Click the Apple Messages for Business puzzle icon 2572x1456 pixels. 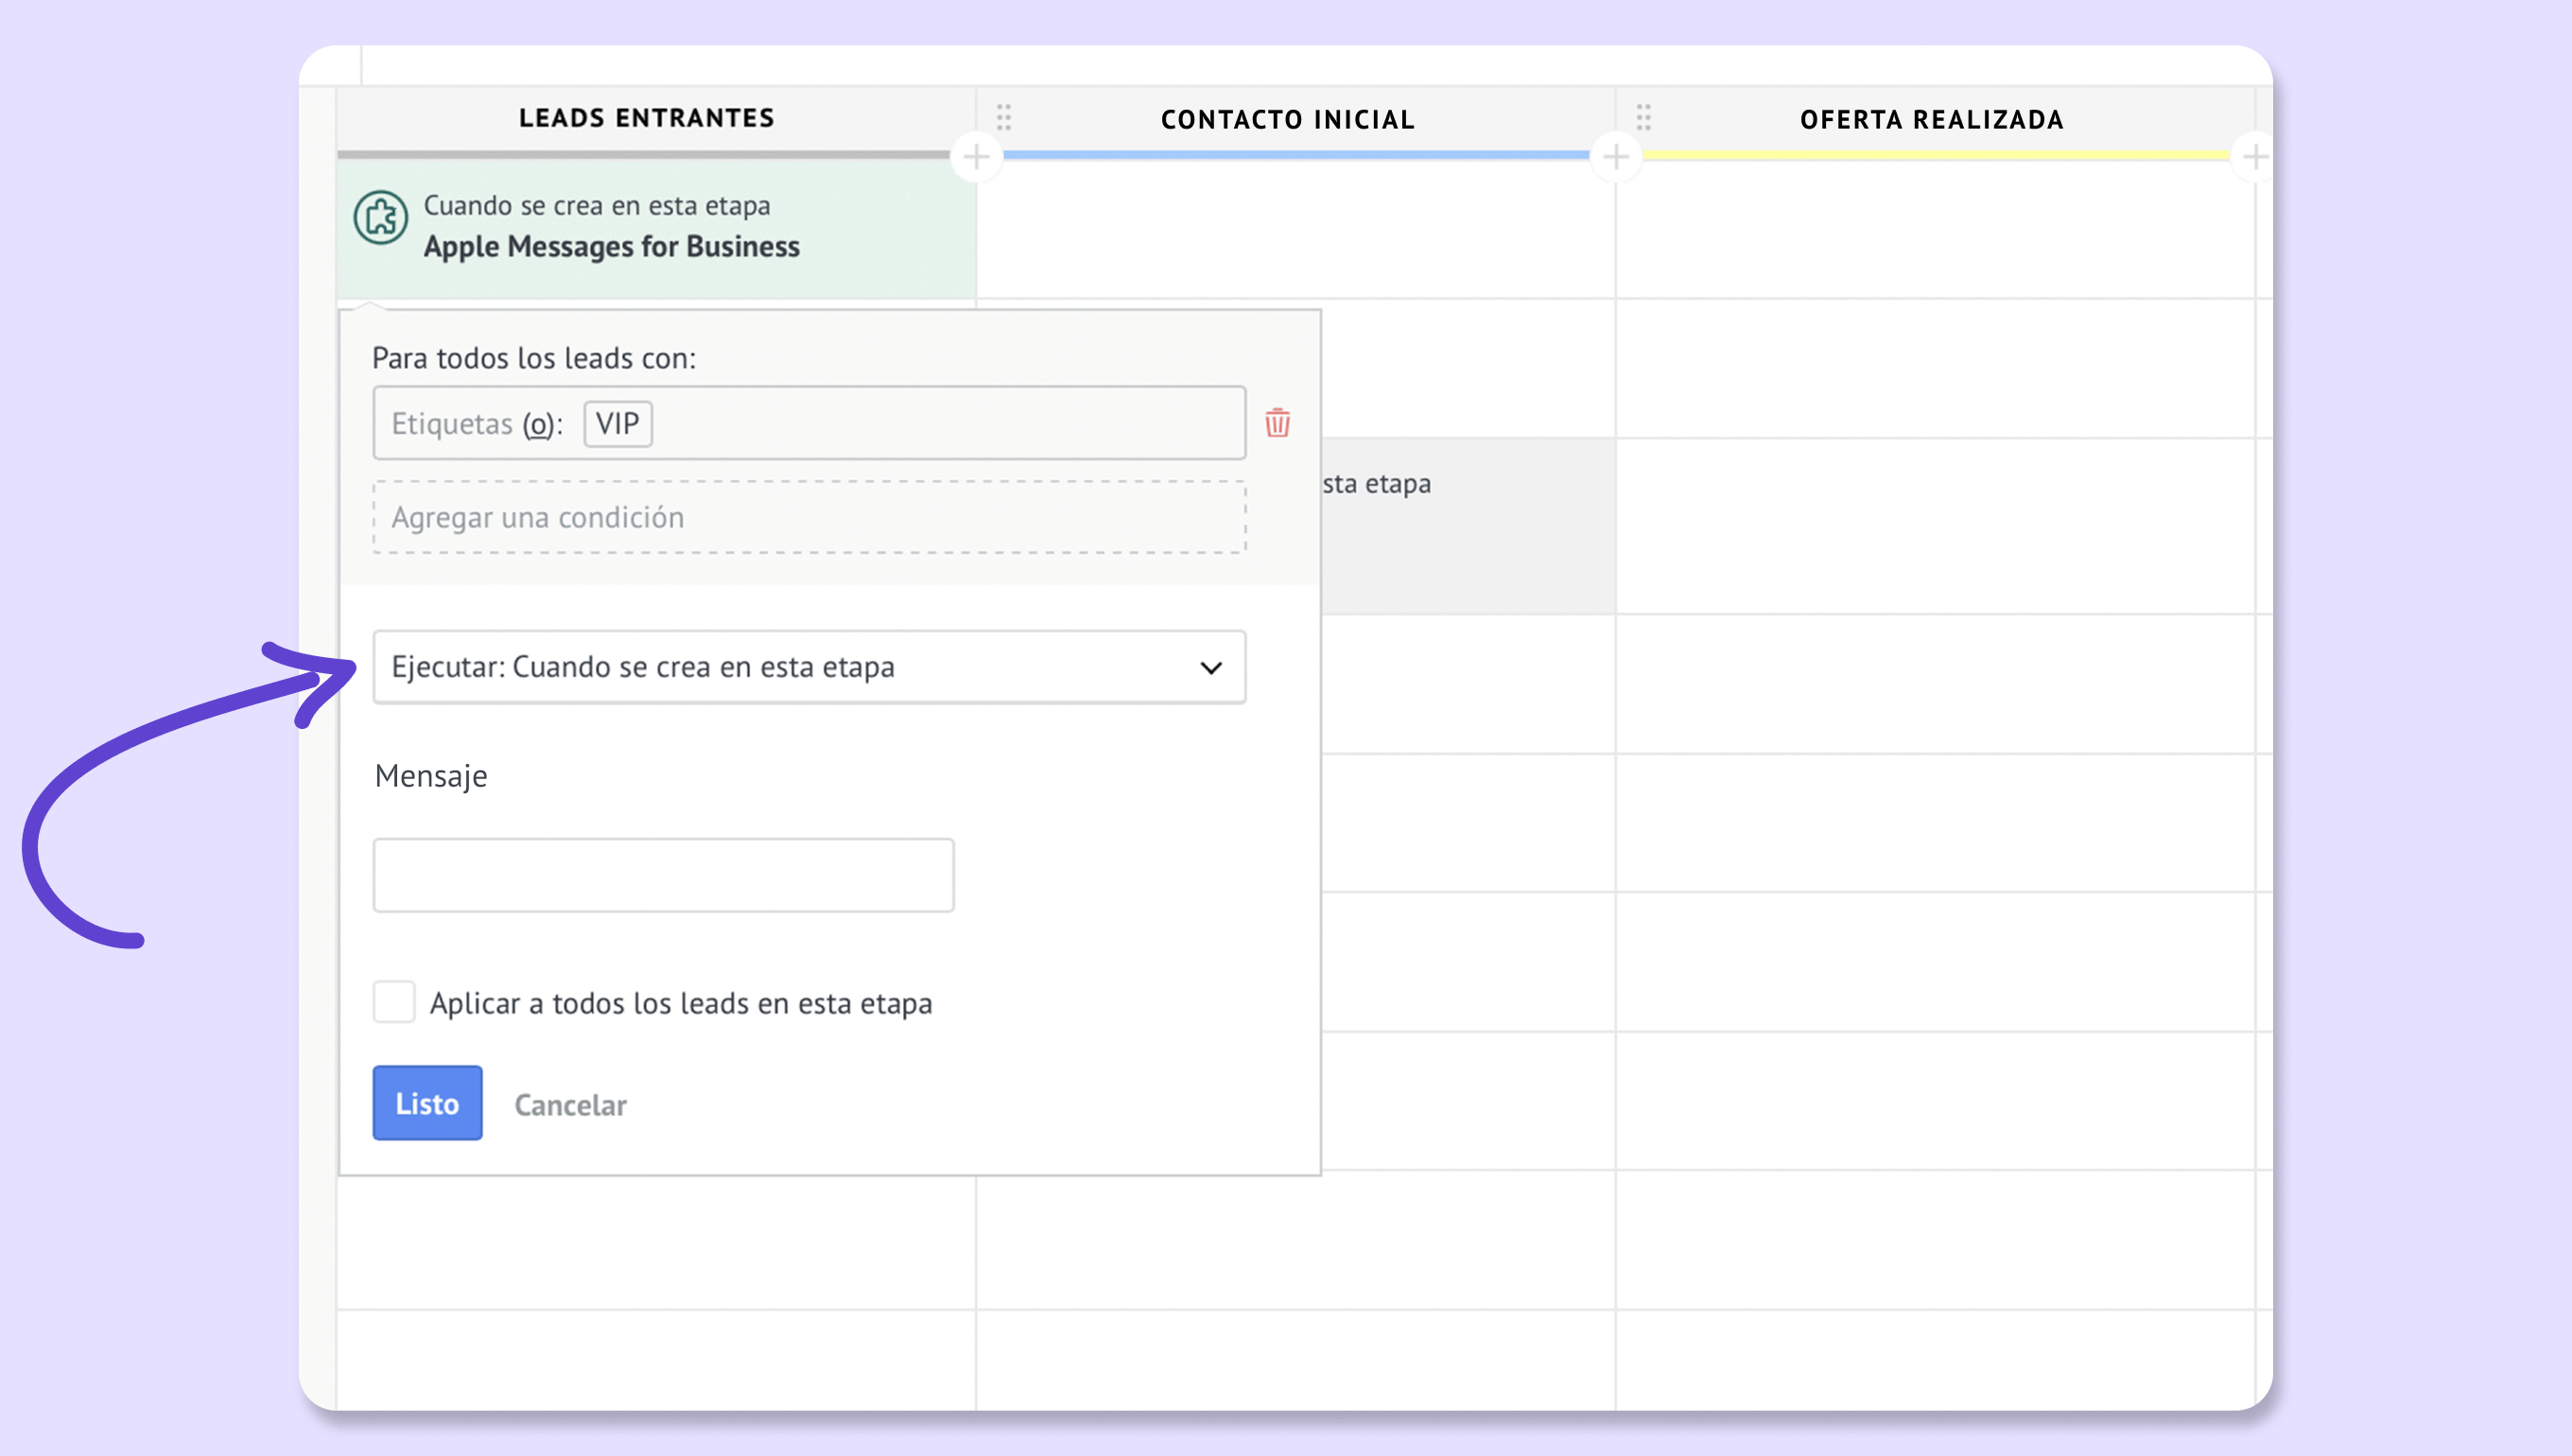380,218
